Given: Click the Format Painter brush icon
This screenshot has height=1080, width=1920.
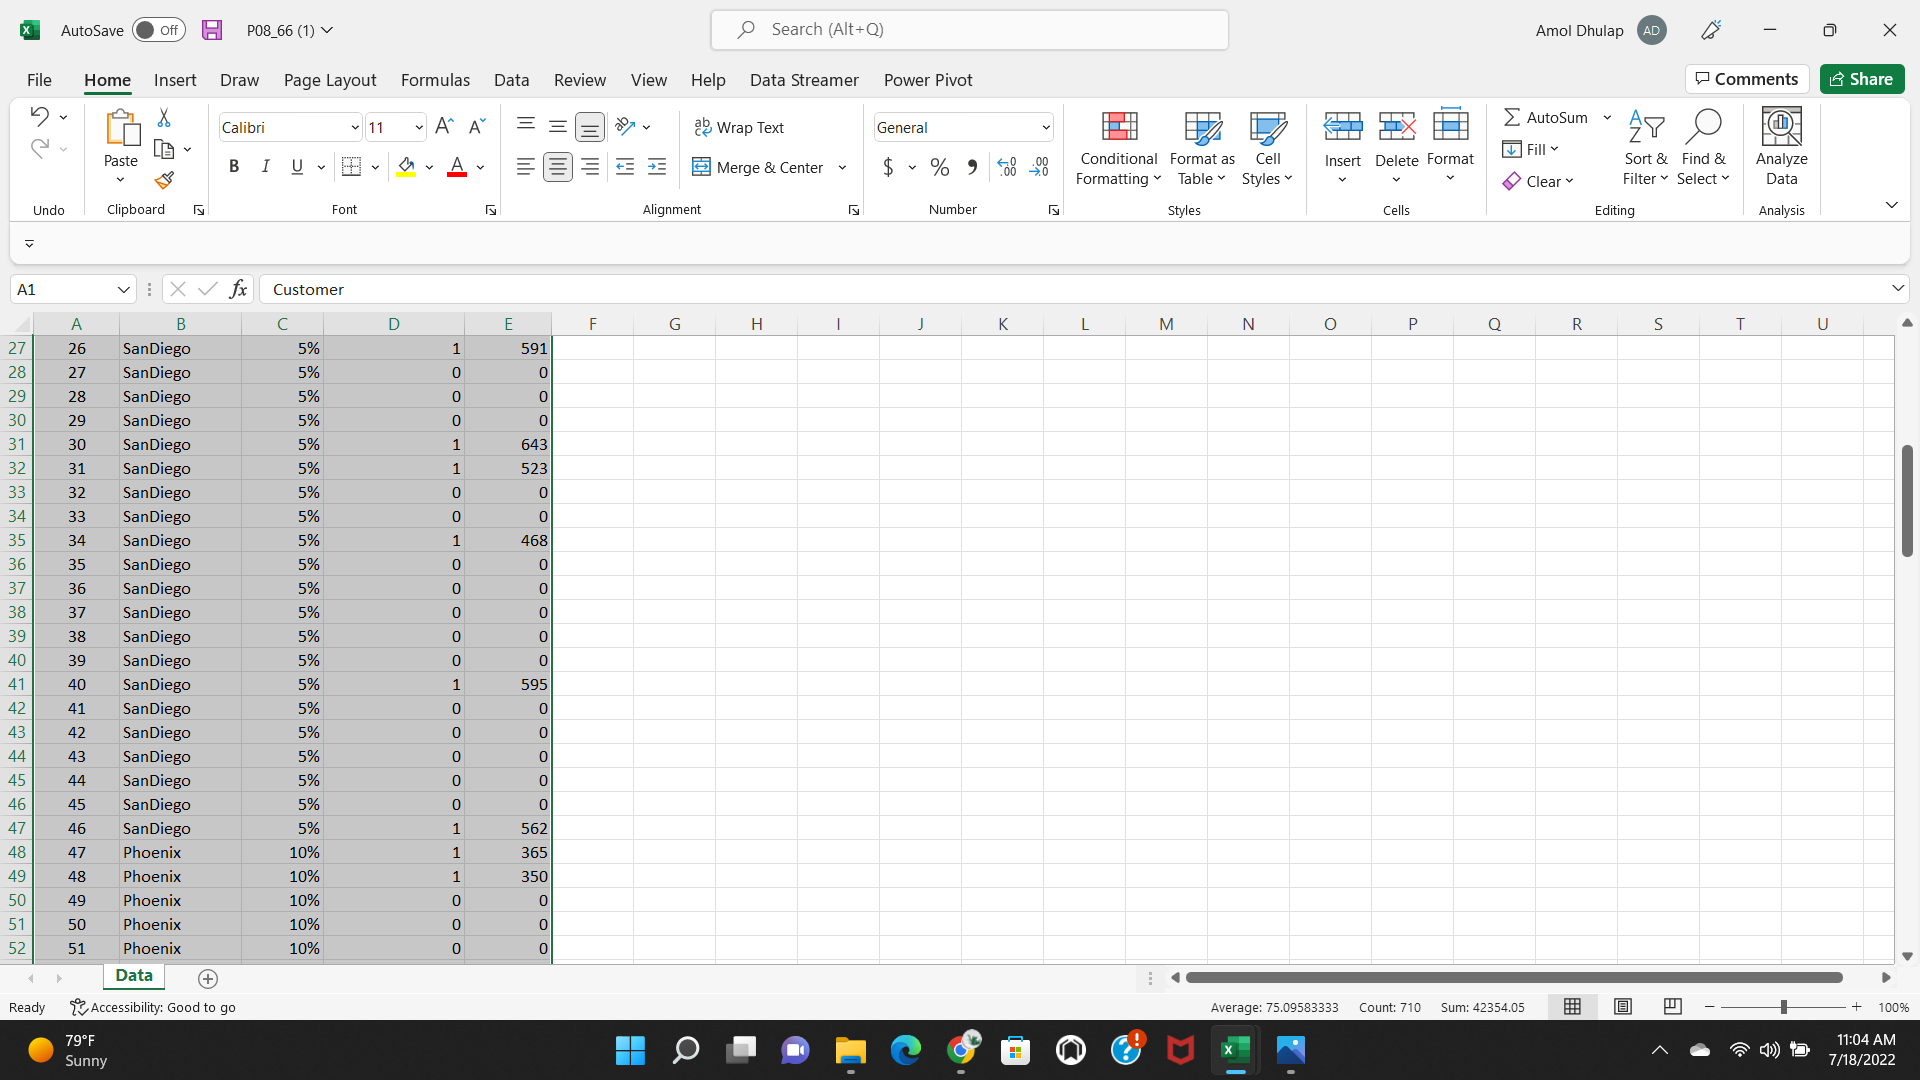Looking at the screenshot, I should coord(164,180).
